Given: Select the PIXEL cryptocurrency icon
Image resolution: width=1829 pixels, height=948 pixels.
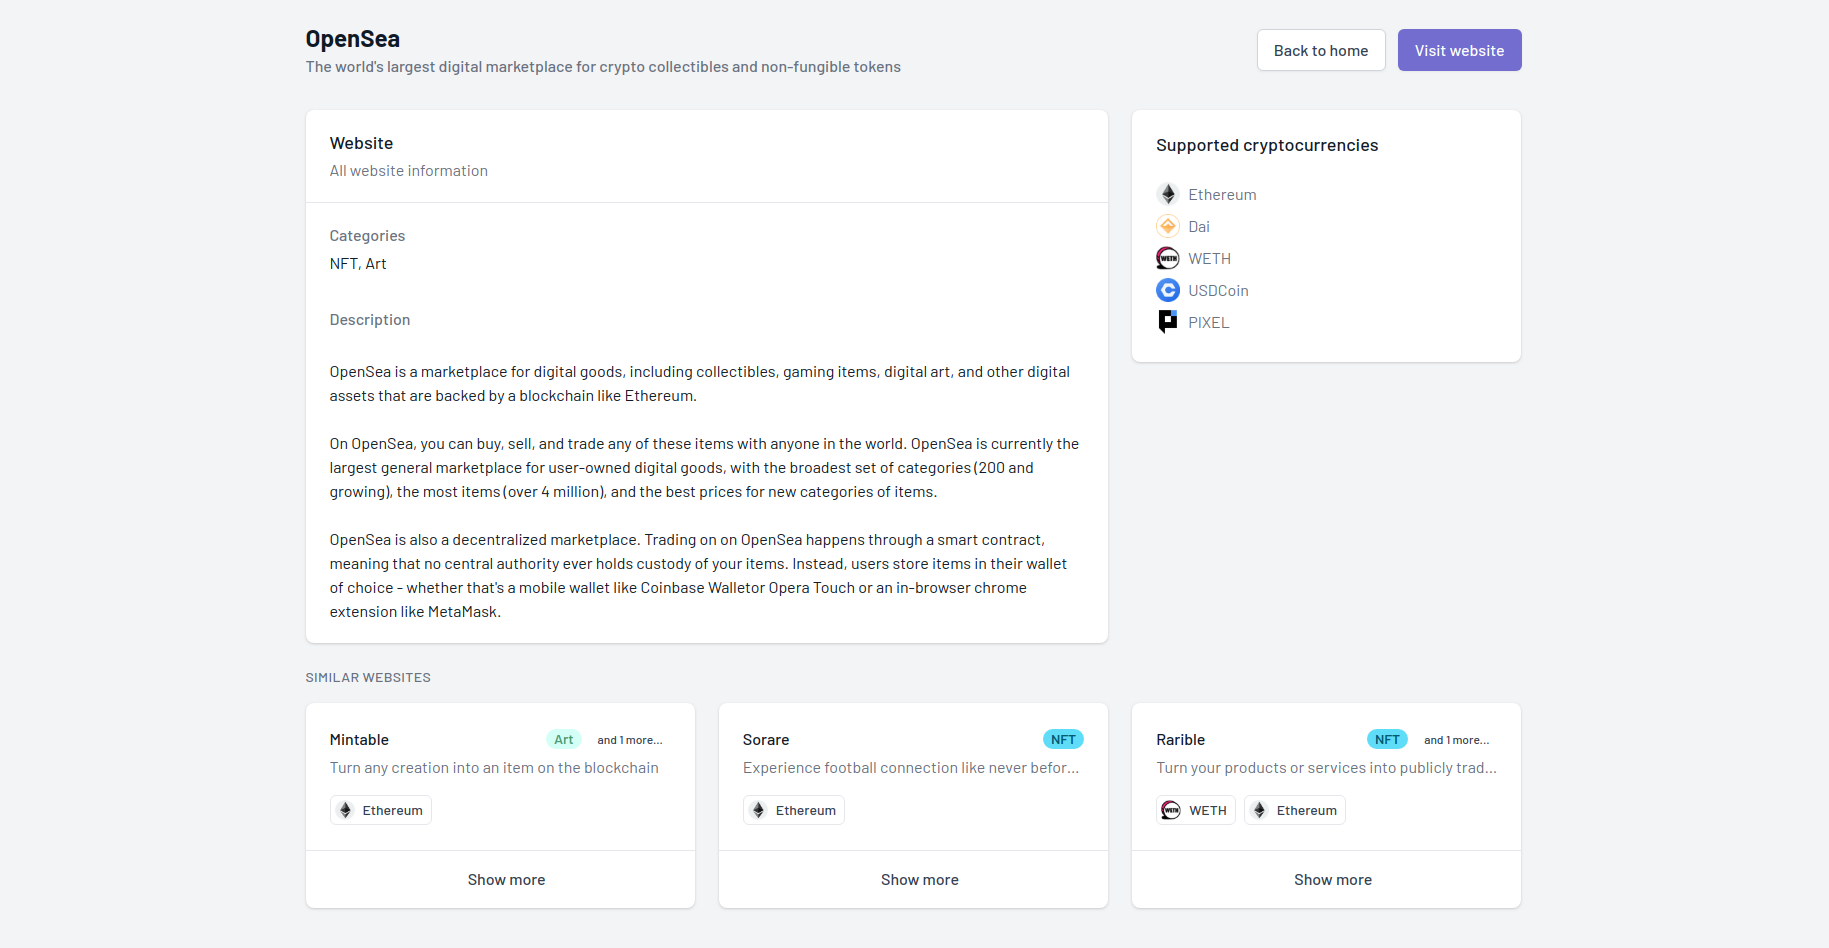Looking at the screenshot, I should (1167, 321).
